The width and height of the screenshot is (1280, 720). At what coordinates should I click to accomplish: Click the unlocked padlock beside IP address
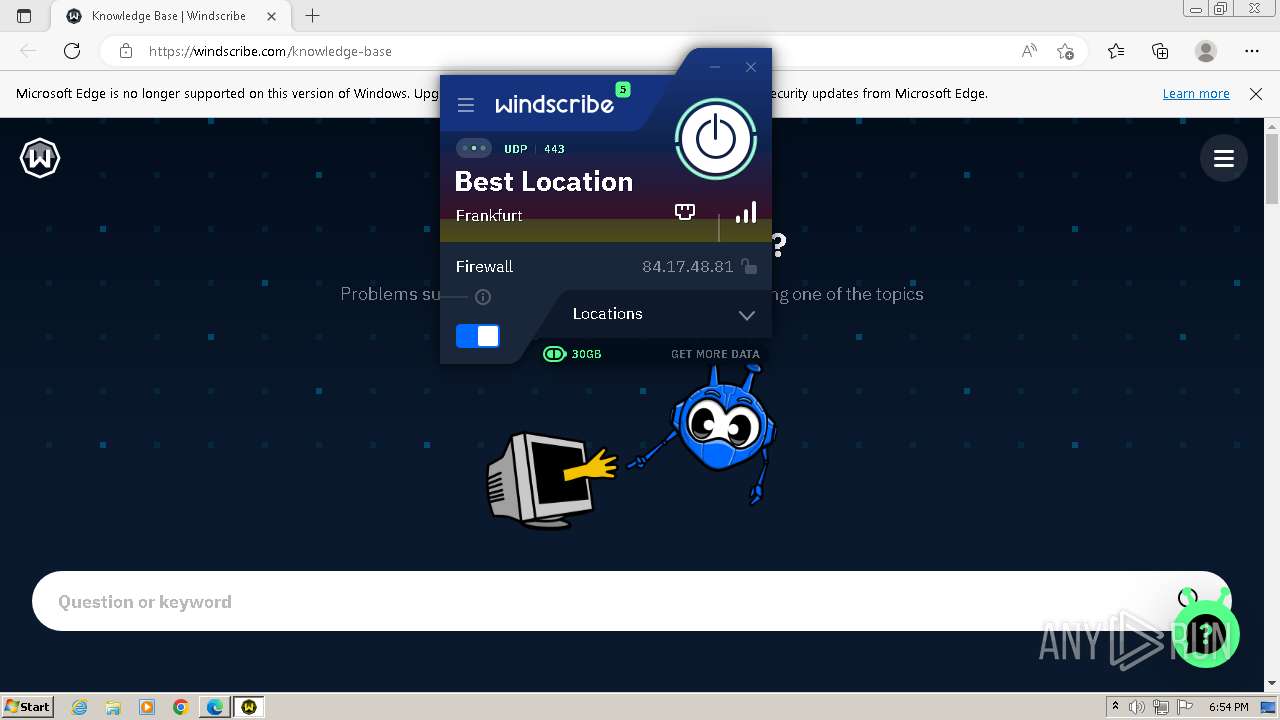click(x=749, y=266)
